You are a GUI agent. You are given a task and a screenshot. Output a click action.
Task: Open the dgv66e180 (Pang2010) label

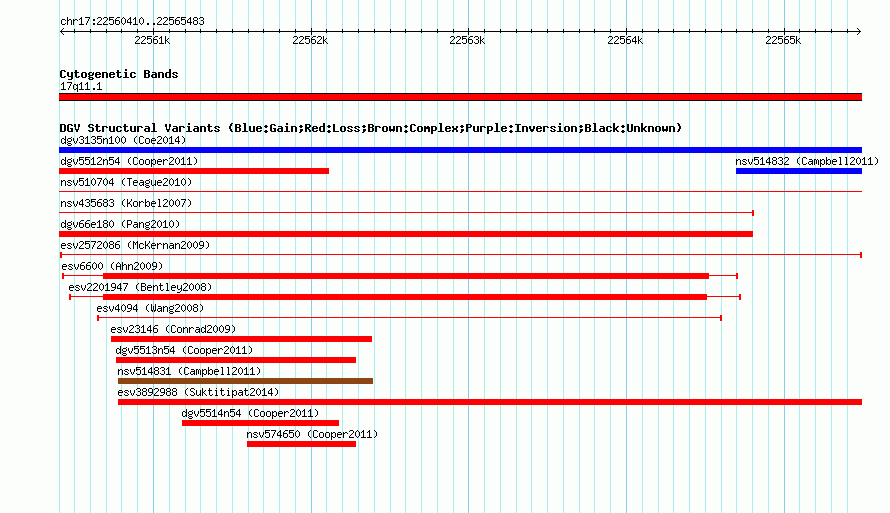click(x=120, y=224)
